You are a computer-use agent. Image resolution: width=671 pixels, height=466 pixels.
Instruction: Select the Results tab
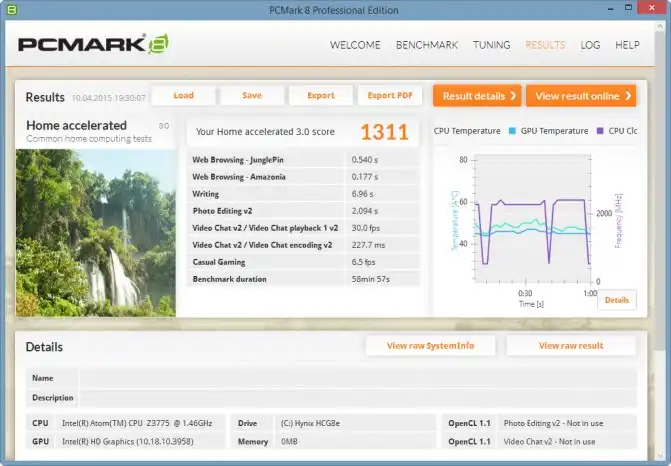545,45
